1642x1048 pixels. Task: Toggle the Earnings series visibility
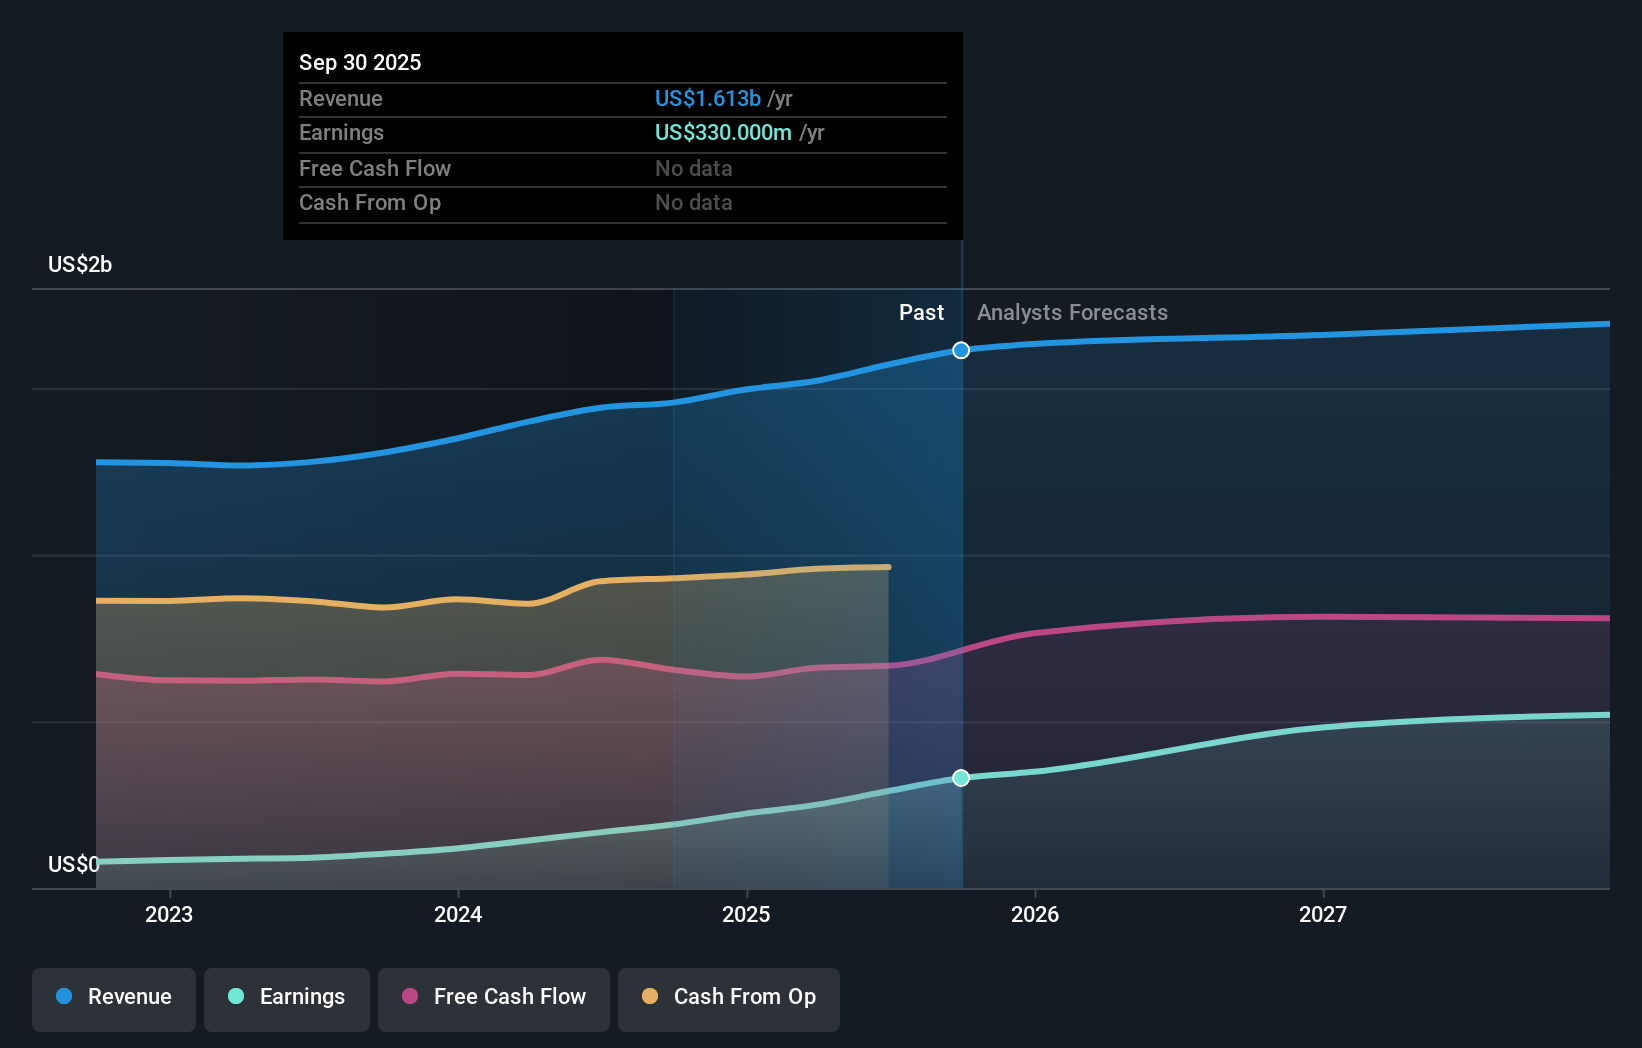click(287, 997)
